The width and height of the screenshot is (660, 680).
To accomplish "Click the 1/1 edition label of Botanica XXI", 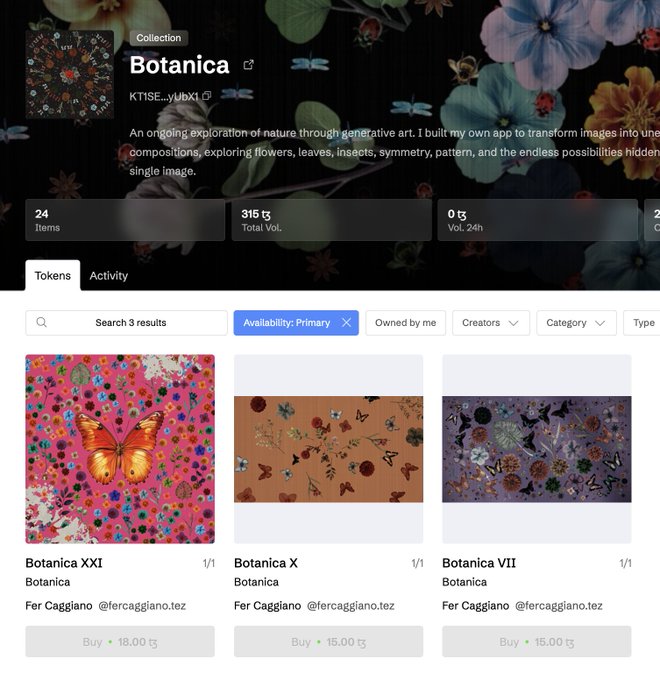I will click(x=209, y=563).
